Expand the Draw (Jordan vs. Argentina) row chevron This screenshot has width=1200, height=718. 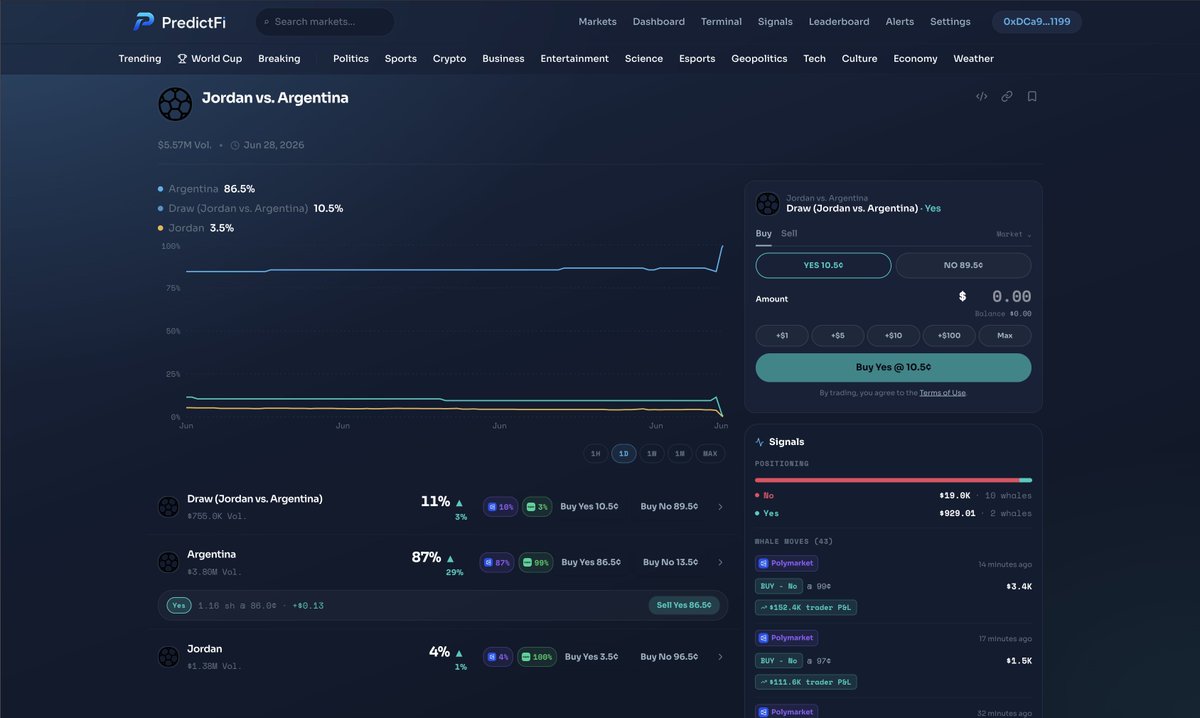pos(720,507)
